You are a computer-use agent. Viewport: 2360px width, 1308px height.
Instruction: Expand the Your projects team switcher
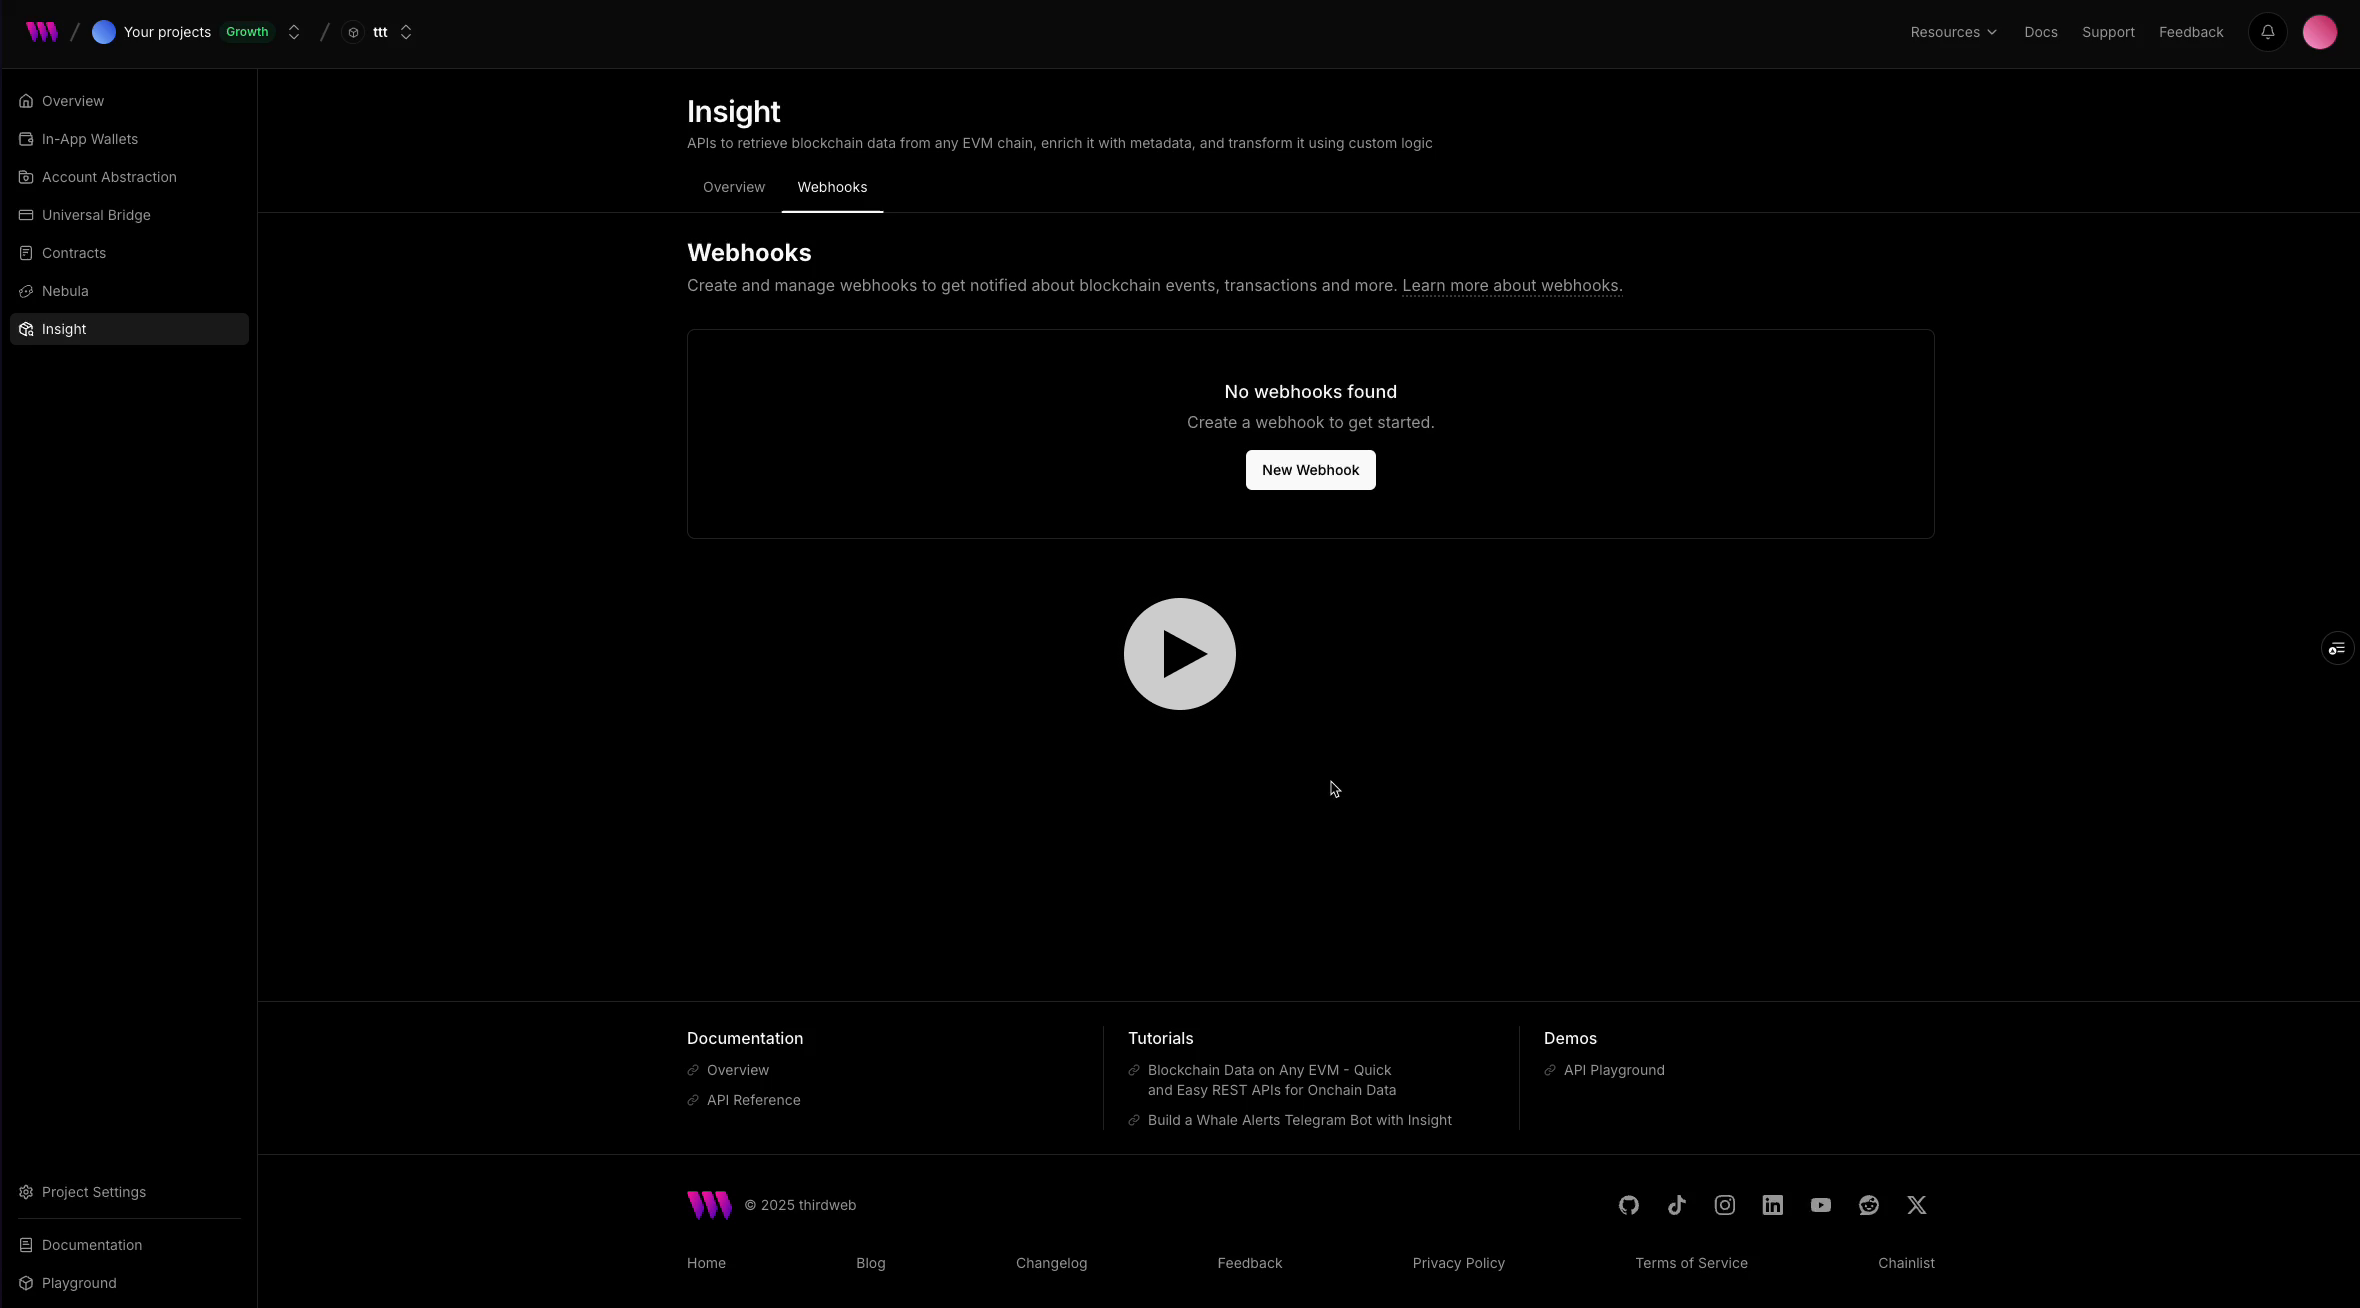[x=294, y=32]
